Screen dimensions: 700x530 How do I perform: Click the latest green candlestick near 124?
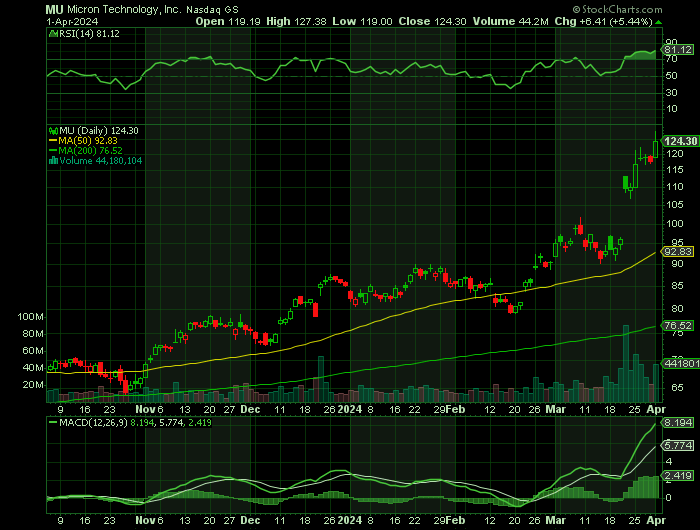coord(655,149)
